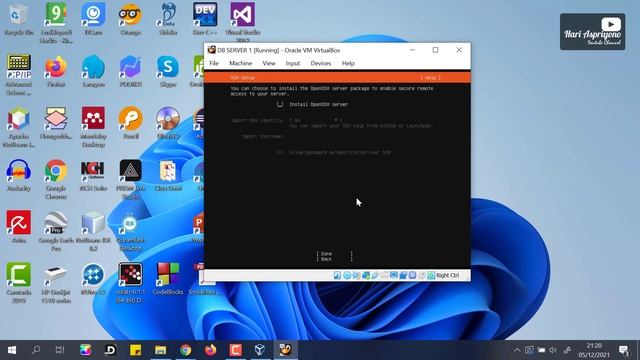Switch to Camtasia in the taskbar
The image size is (640, 360).
coord(236,350)
